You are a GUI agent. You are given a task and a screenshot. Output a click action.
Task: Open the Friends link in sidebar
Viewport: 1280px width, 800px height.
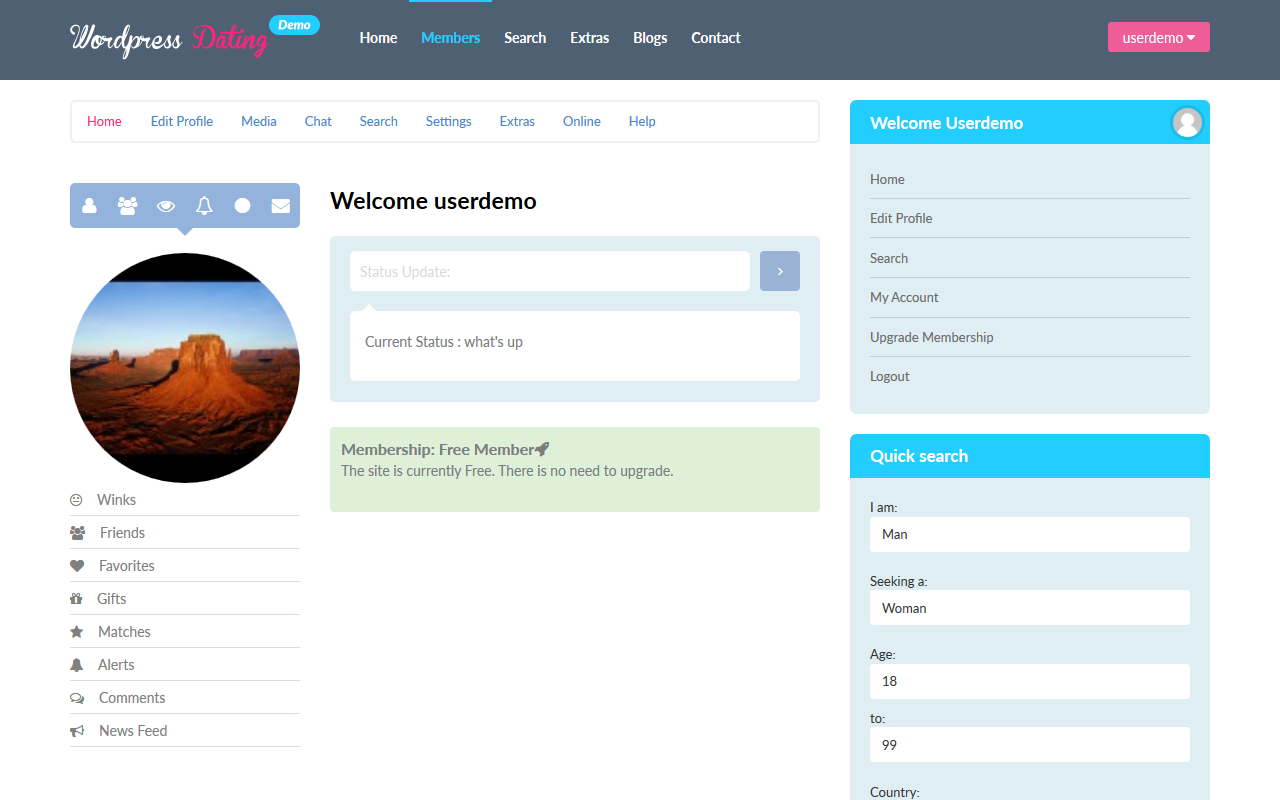point(122,533)
